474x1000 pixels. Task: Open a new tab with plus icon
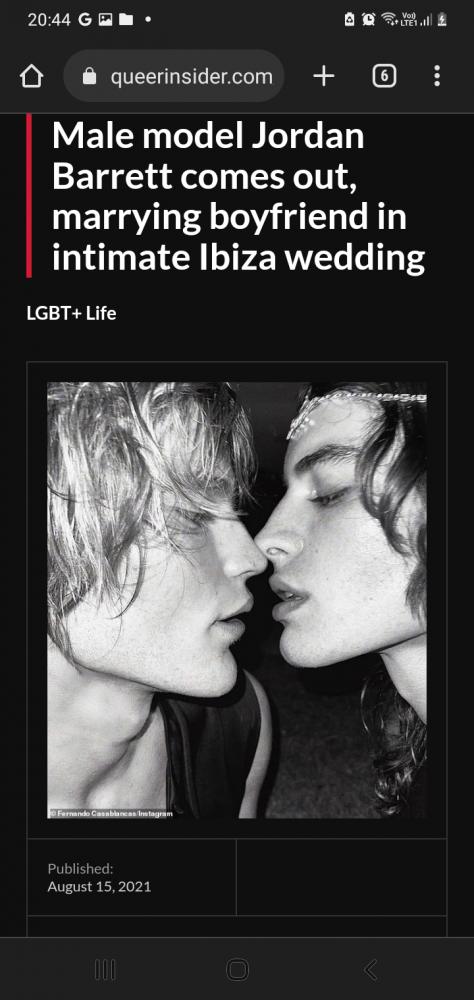point(323,77)
